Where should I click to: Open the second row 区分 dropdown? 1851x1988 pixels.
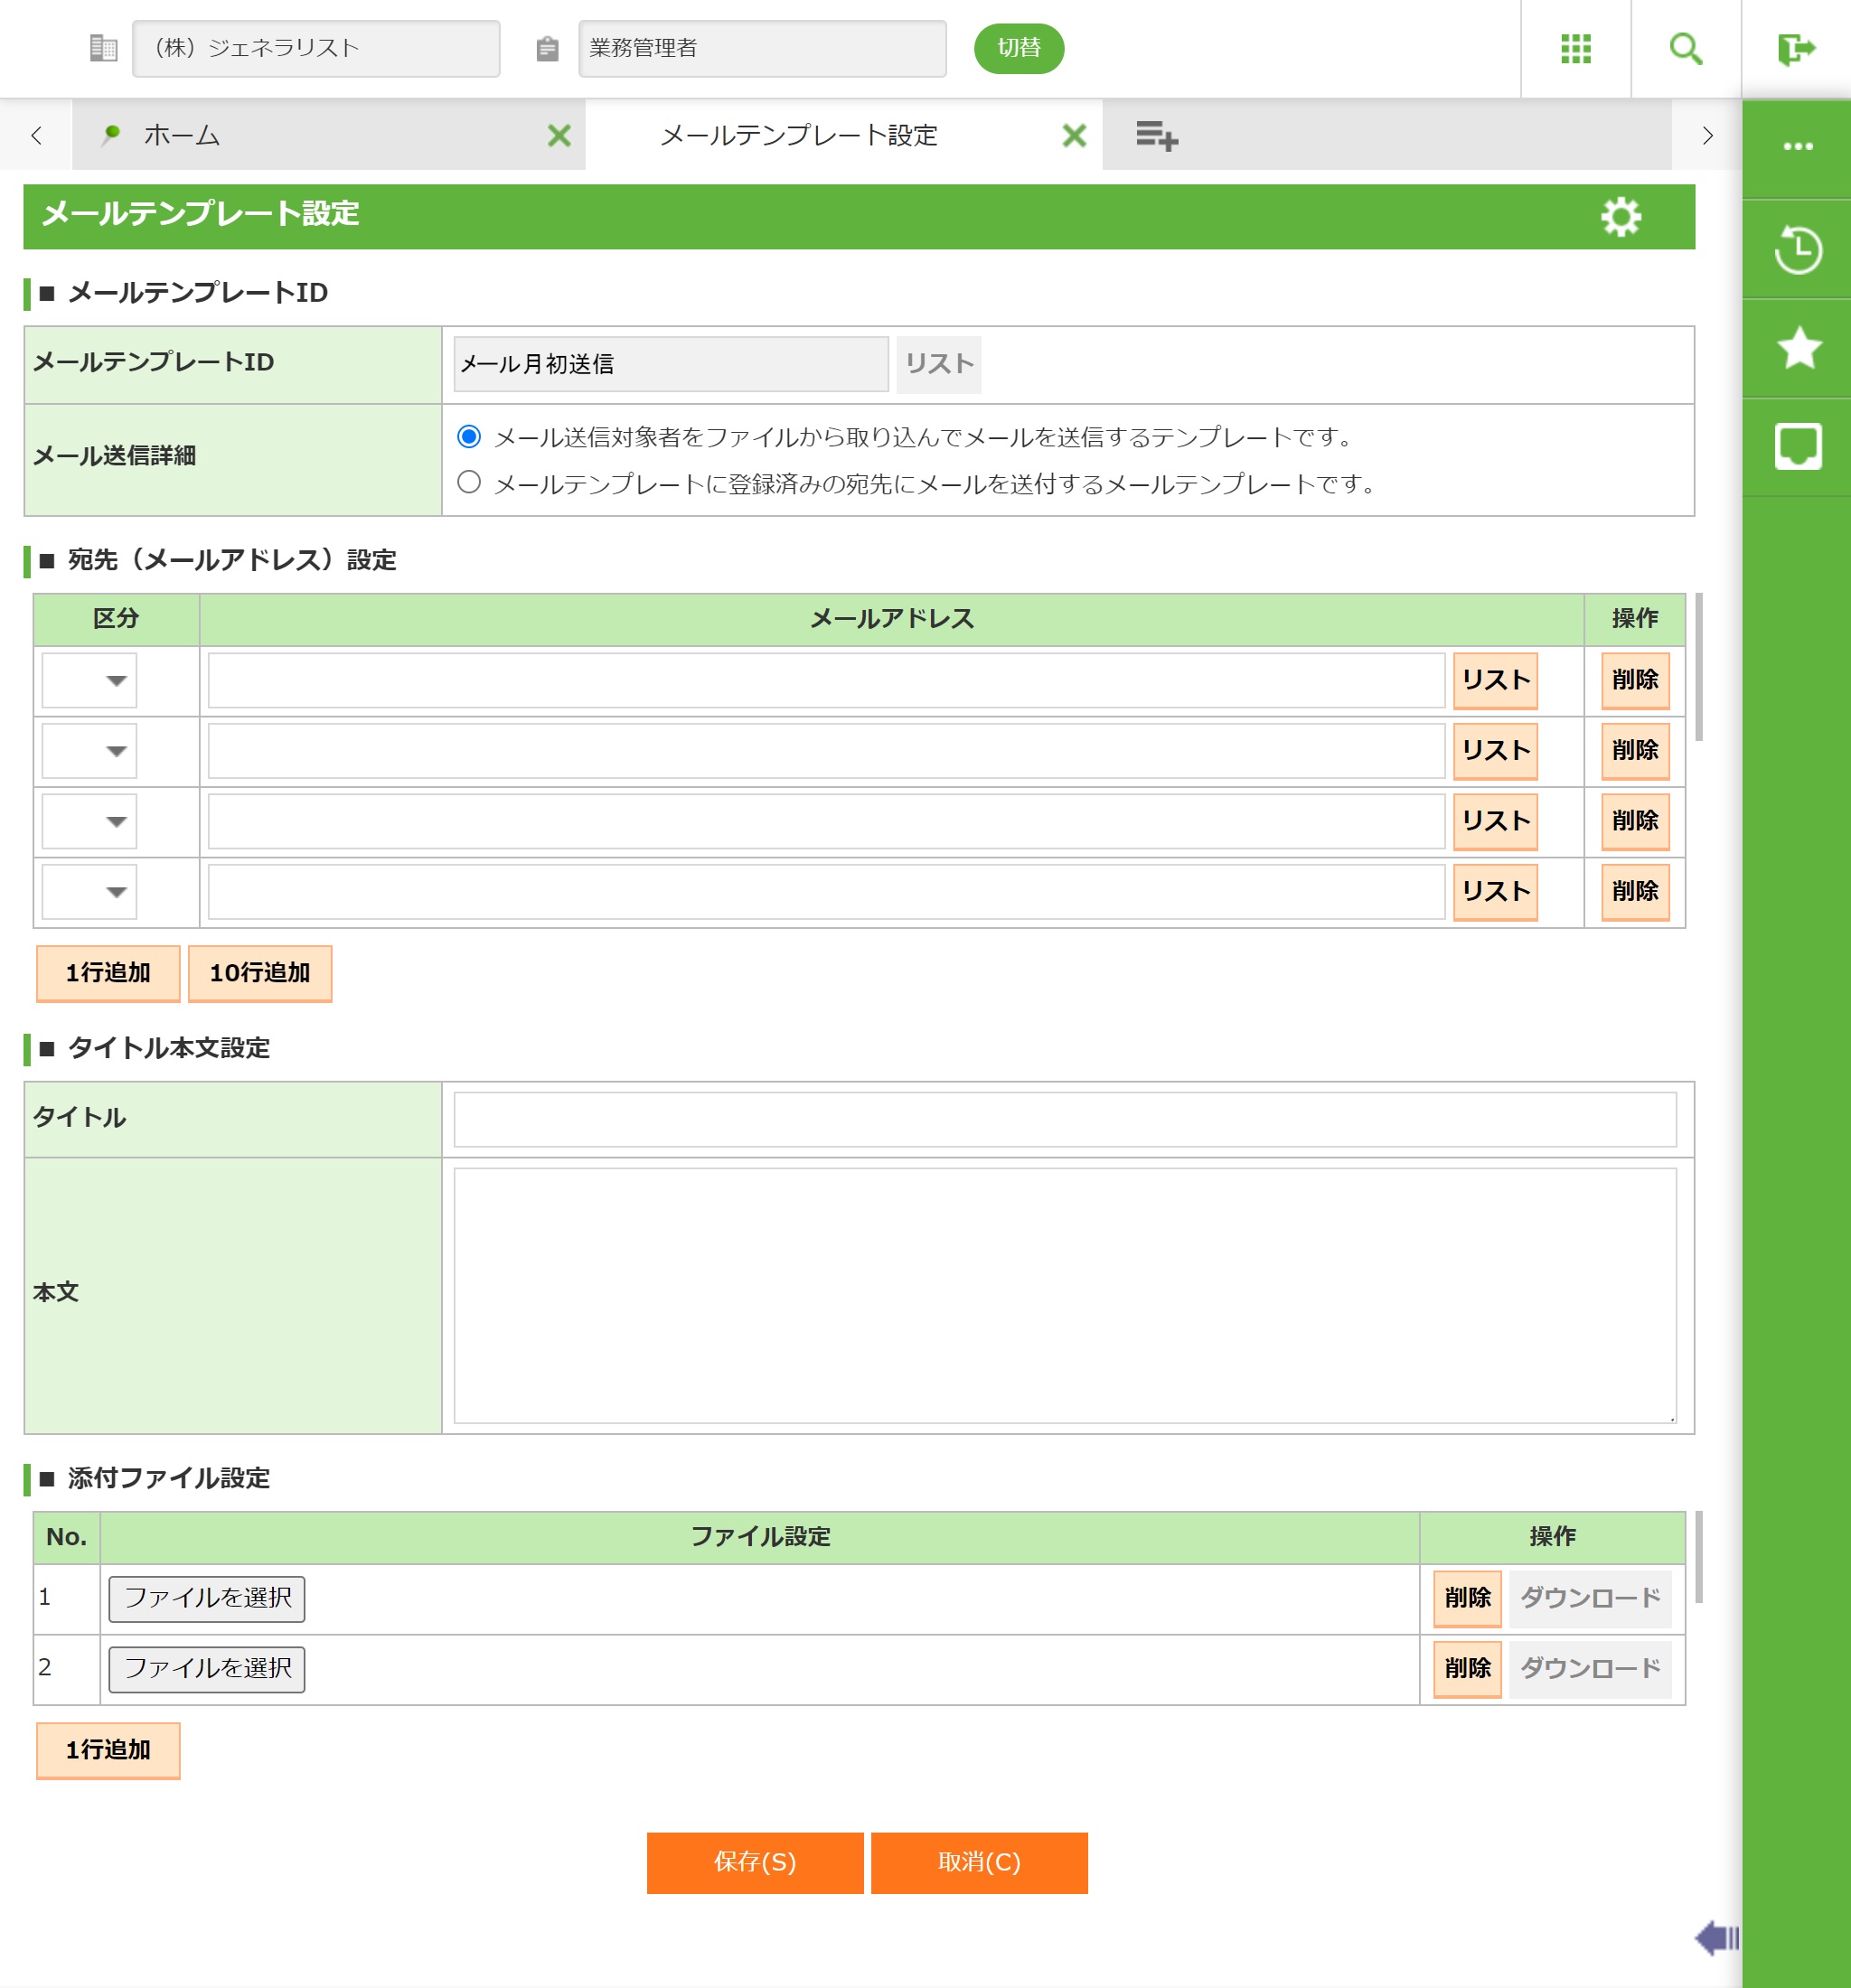[x=89, y=751]
